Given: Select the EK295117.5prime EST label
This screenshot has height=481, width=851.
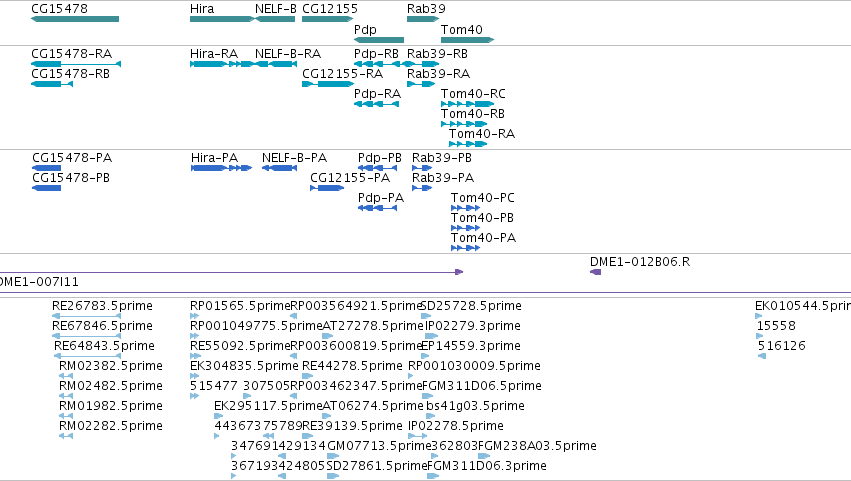Looking at the screenshot, I should tap(268, 406).
